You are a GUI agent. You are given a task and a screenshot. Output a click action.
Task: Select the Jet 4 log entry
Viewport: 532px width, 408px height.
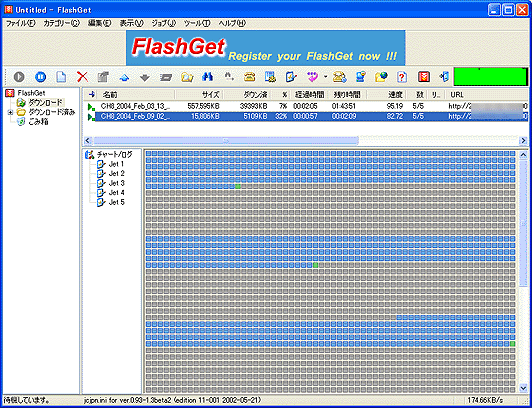tap(116, 193)
